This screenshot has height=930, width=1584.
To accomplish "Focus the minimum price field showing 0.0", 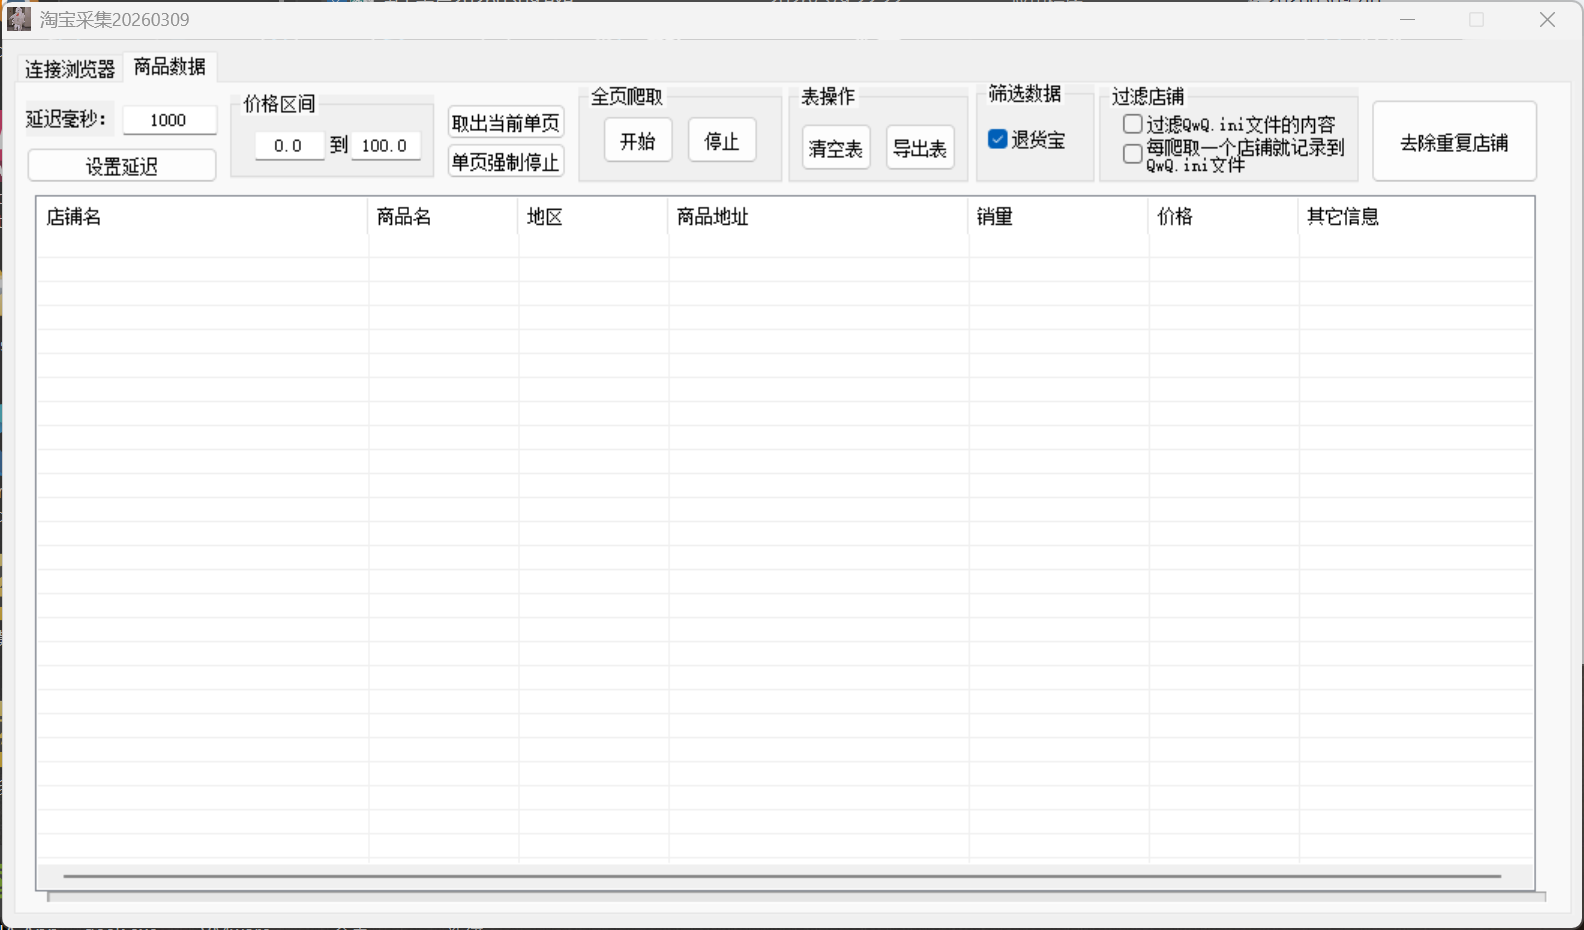I will coord(289,146).
